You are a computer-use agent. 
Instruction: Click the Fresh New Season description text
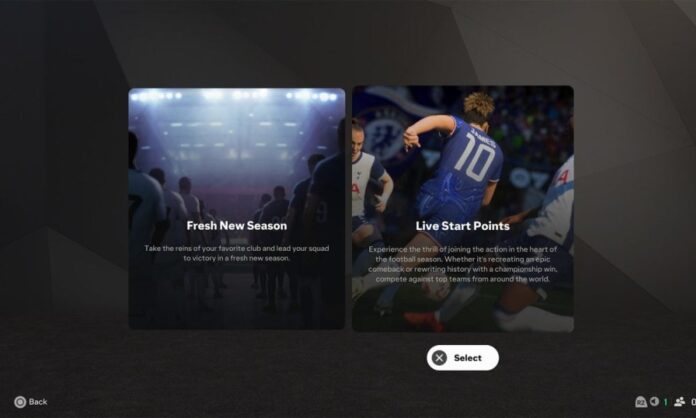[237, 253]
